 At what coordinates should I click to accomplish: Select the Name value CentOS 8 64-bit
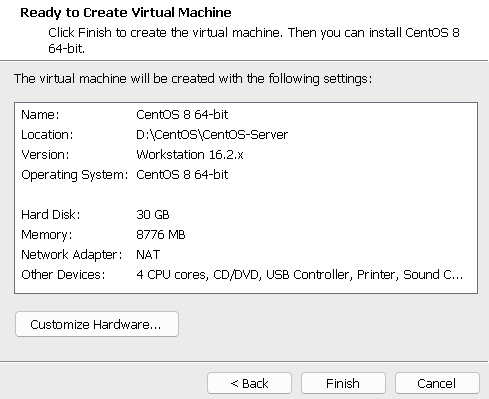pos(182,115)
